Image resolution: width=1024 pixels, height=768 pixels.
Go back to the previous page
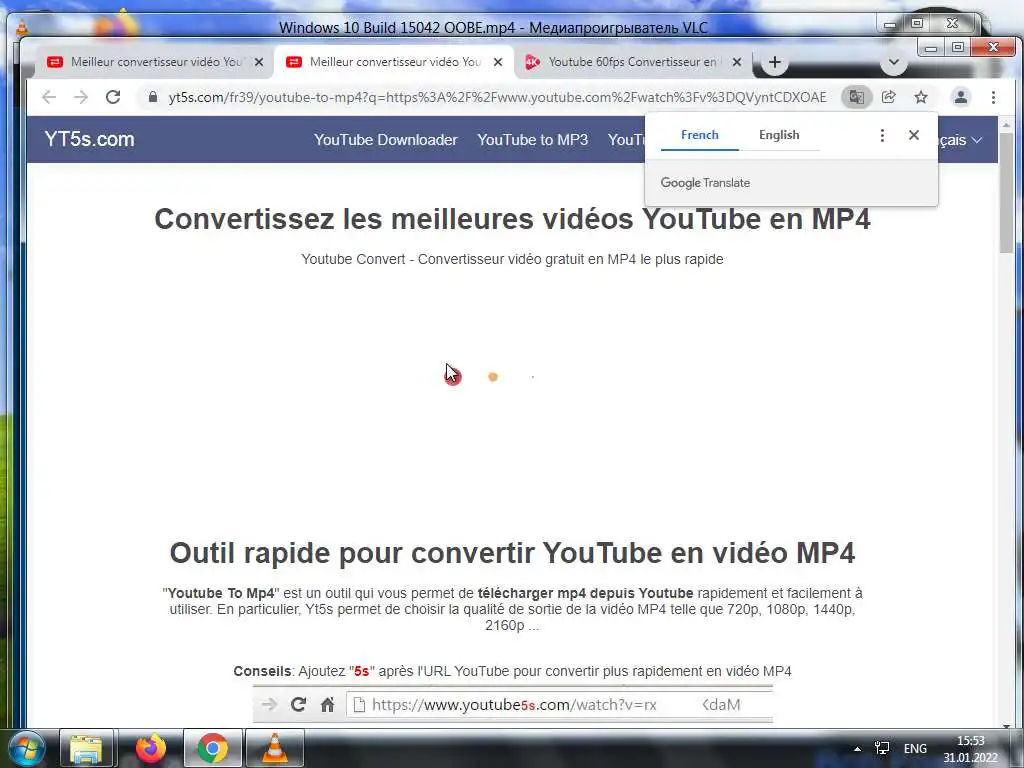point(49,97)
